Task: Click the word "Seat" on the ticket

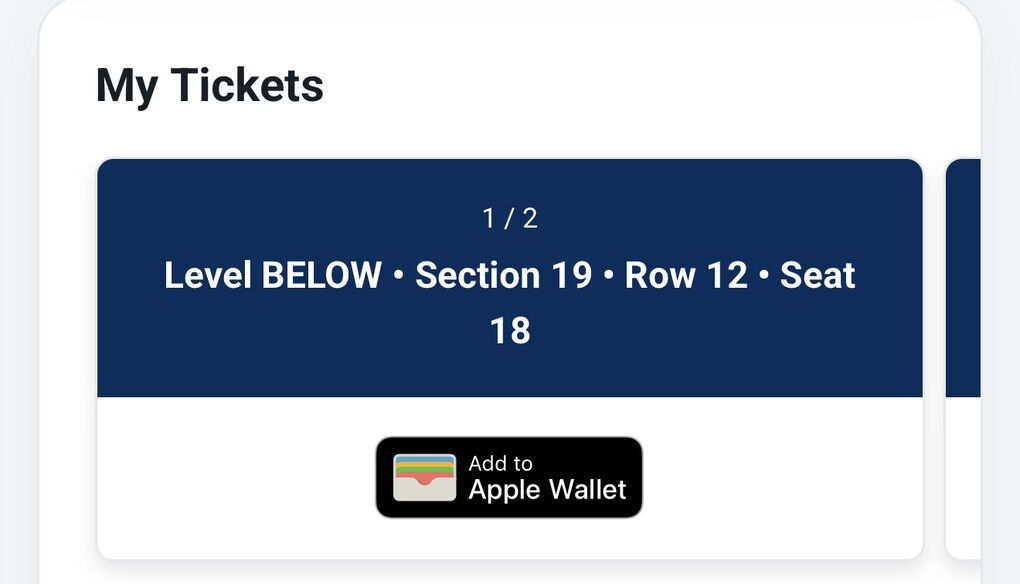Action: coord(817,275)
